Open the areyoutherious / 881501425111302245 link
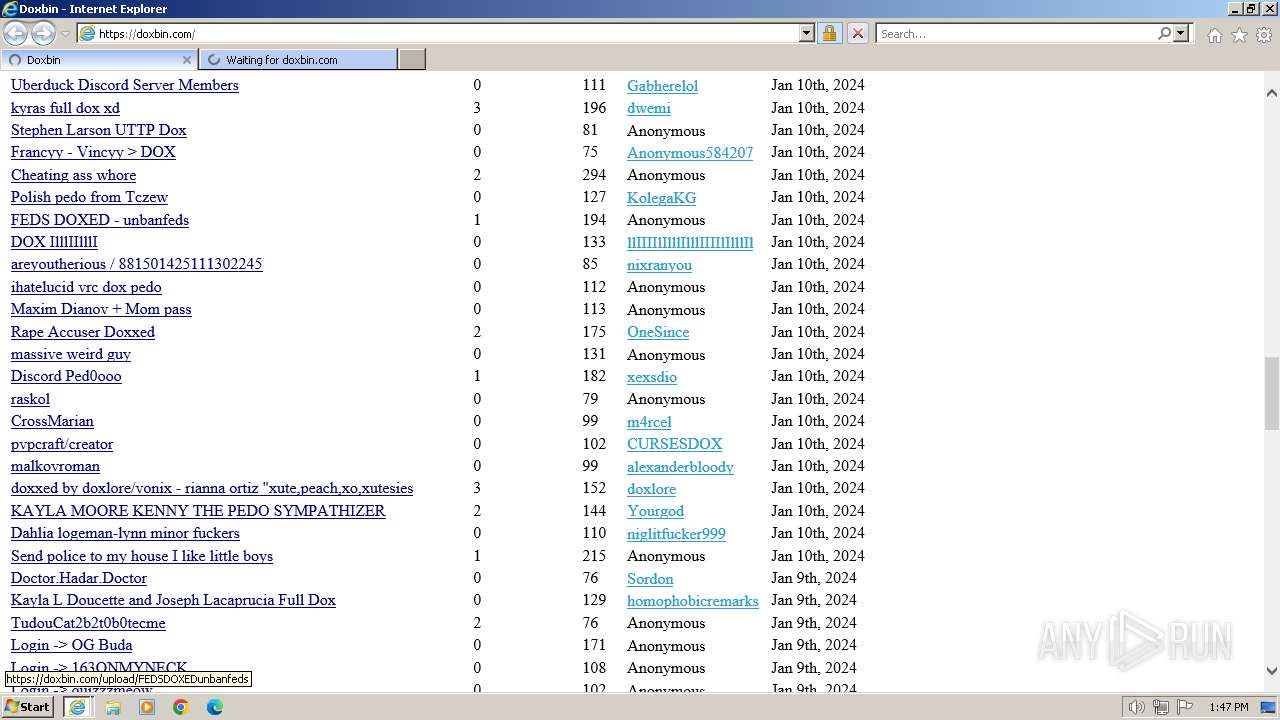The height and width of the screenshot is (720, 1280). 136,264
